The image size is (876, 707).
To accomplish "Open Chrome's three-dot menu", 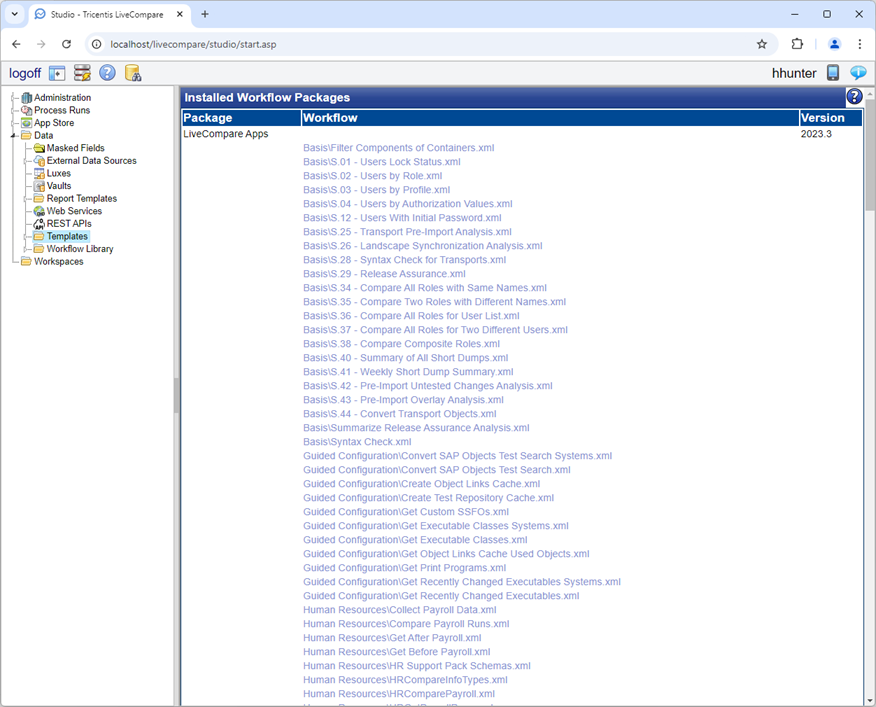I will click(x=860, y=44).
